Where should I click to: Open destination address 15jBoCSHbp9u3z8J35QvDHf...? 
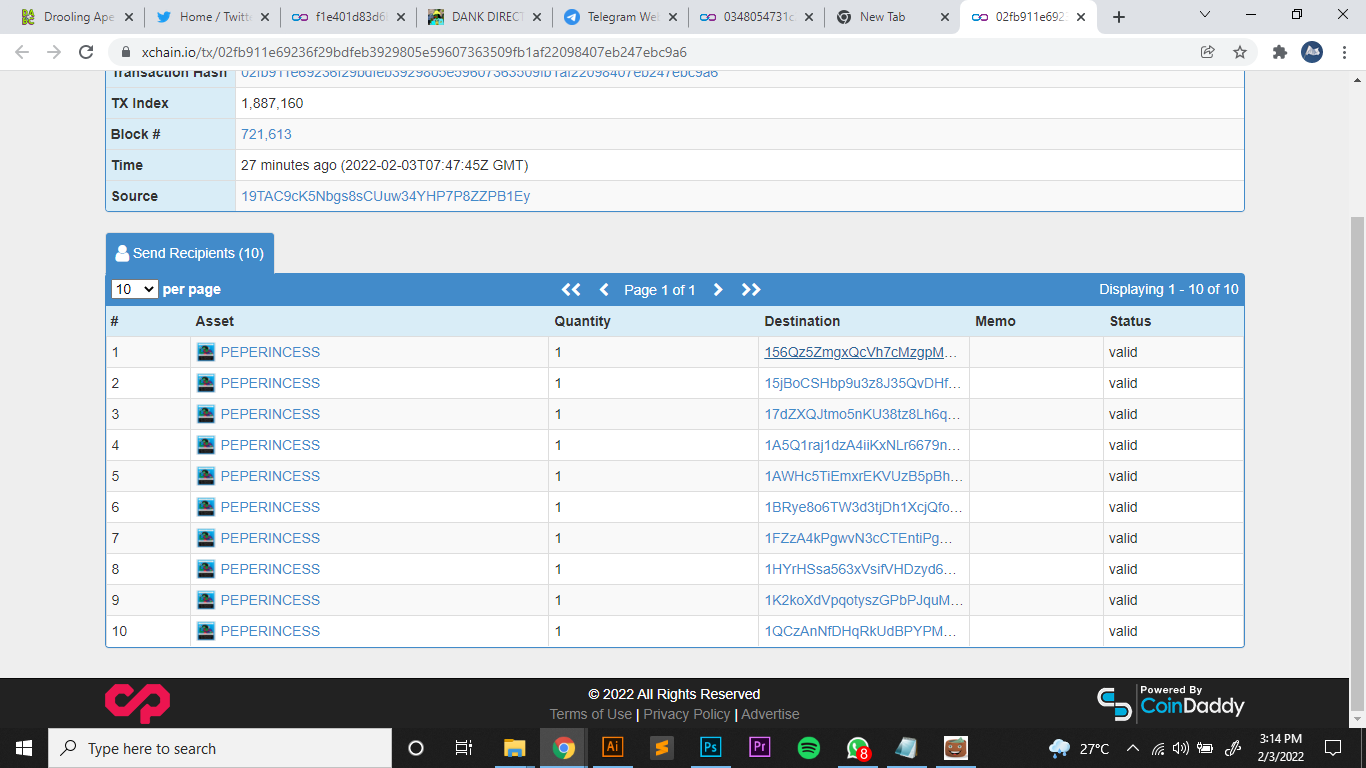click(863, 383)
